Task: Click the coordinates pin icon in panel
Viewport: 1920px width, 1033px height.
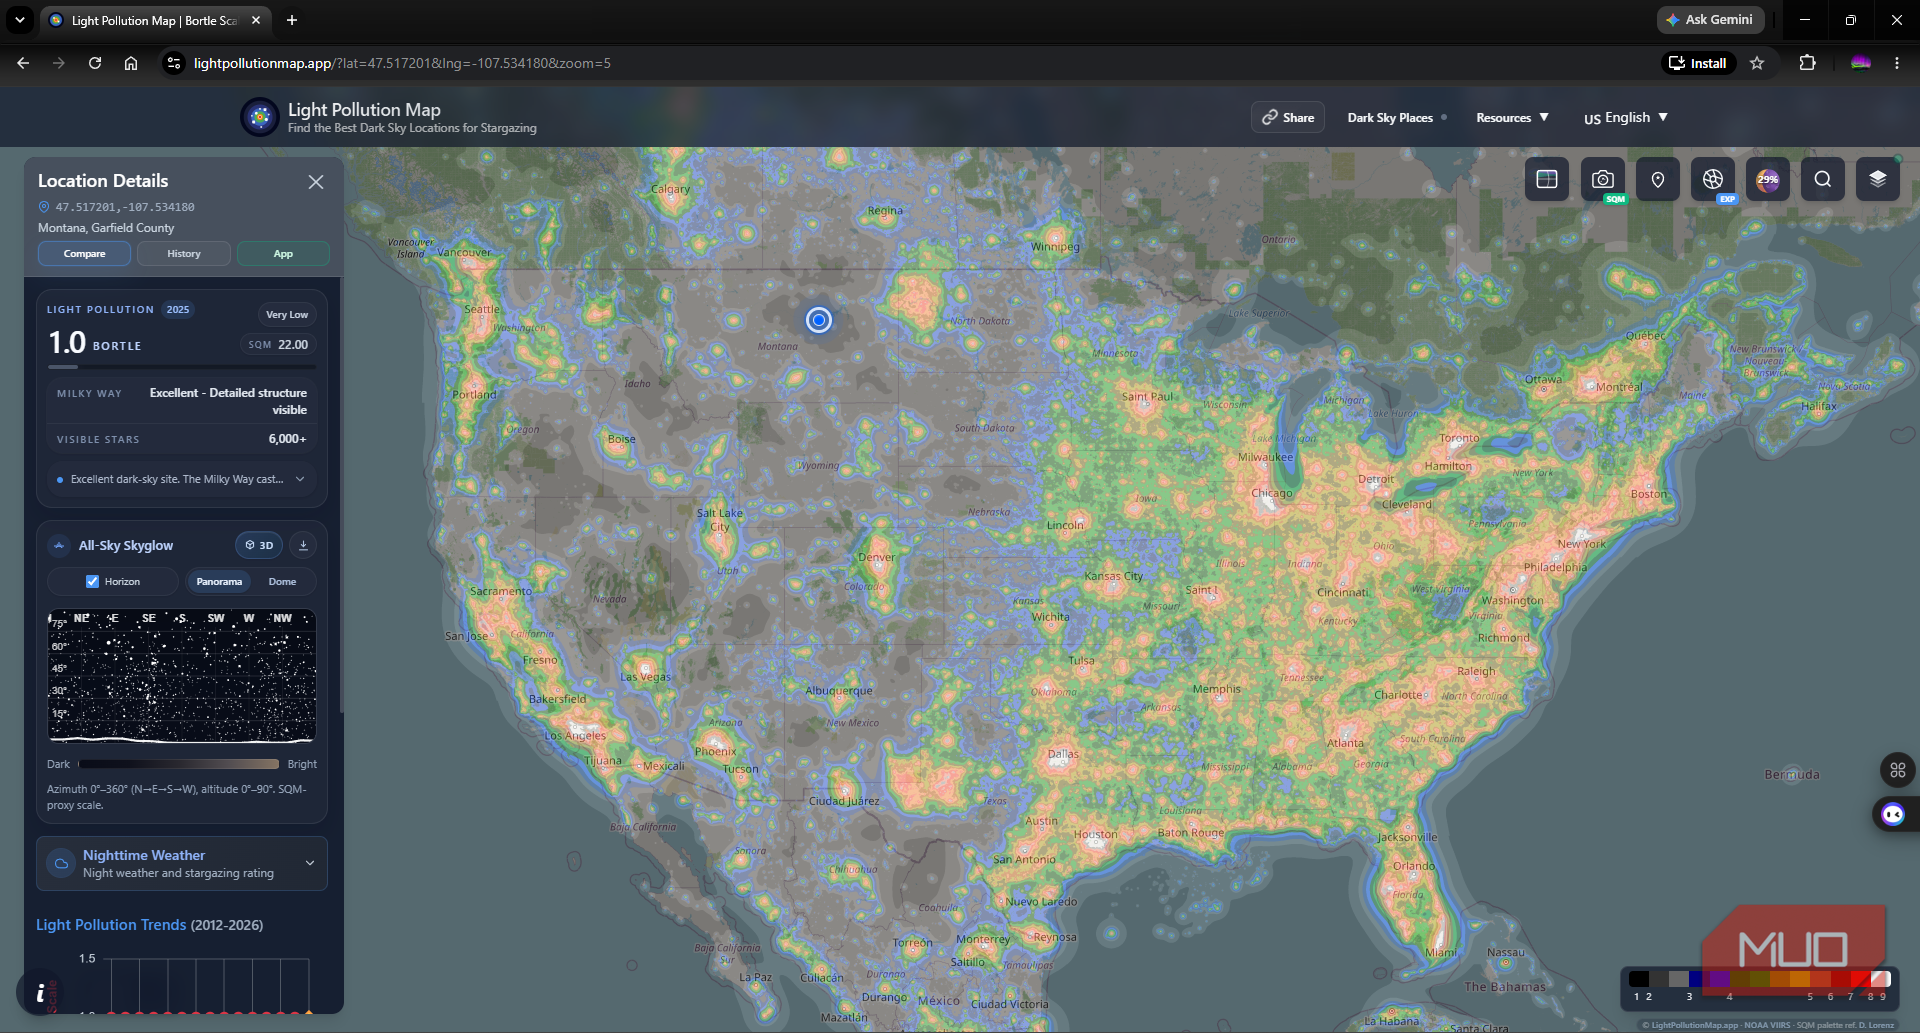Action: click(44, 207)
